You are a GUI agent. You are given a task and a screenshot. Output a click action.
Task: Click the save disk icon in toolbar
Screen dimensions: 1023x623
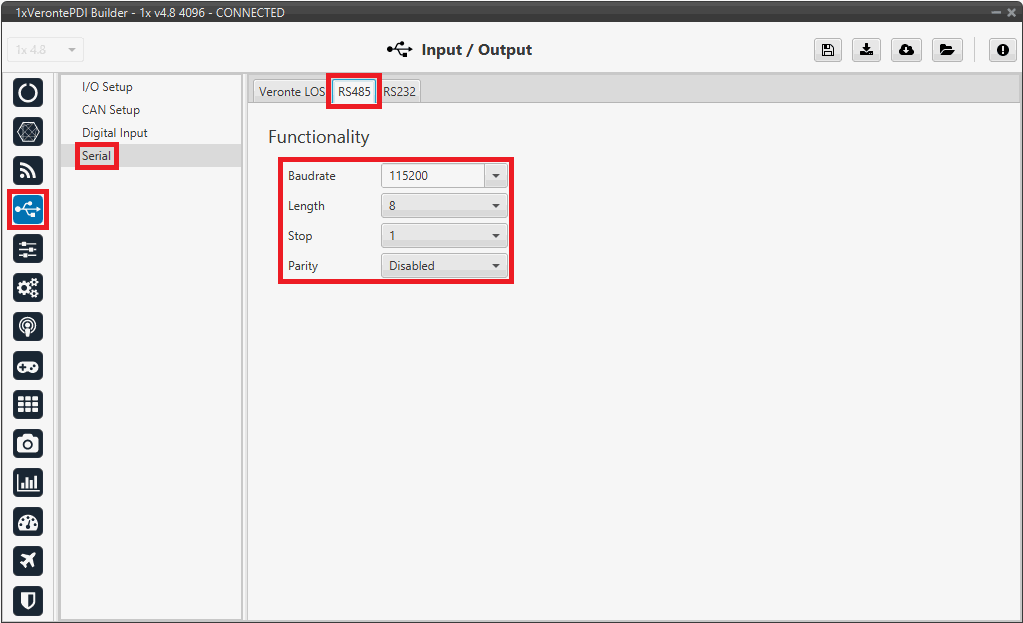pyautogui.click(x=827, y=50)
